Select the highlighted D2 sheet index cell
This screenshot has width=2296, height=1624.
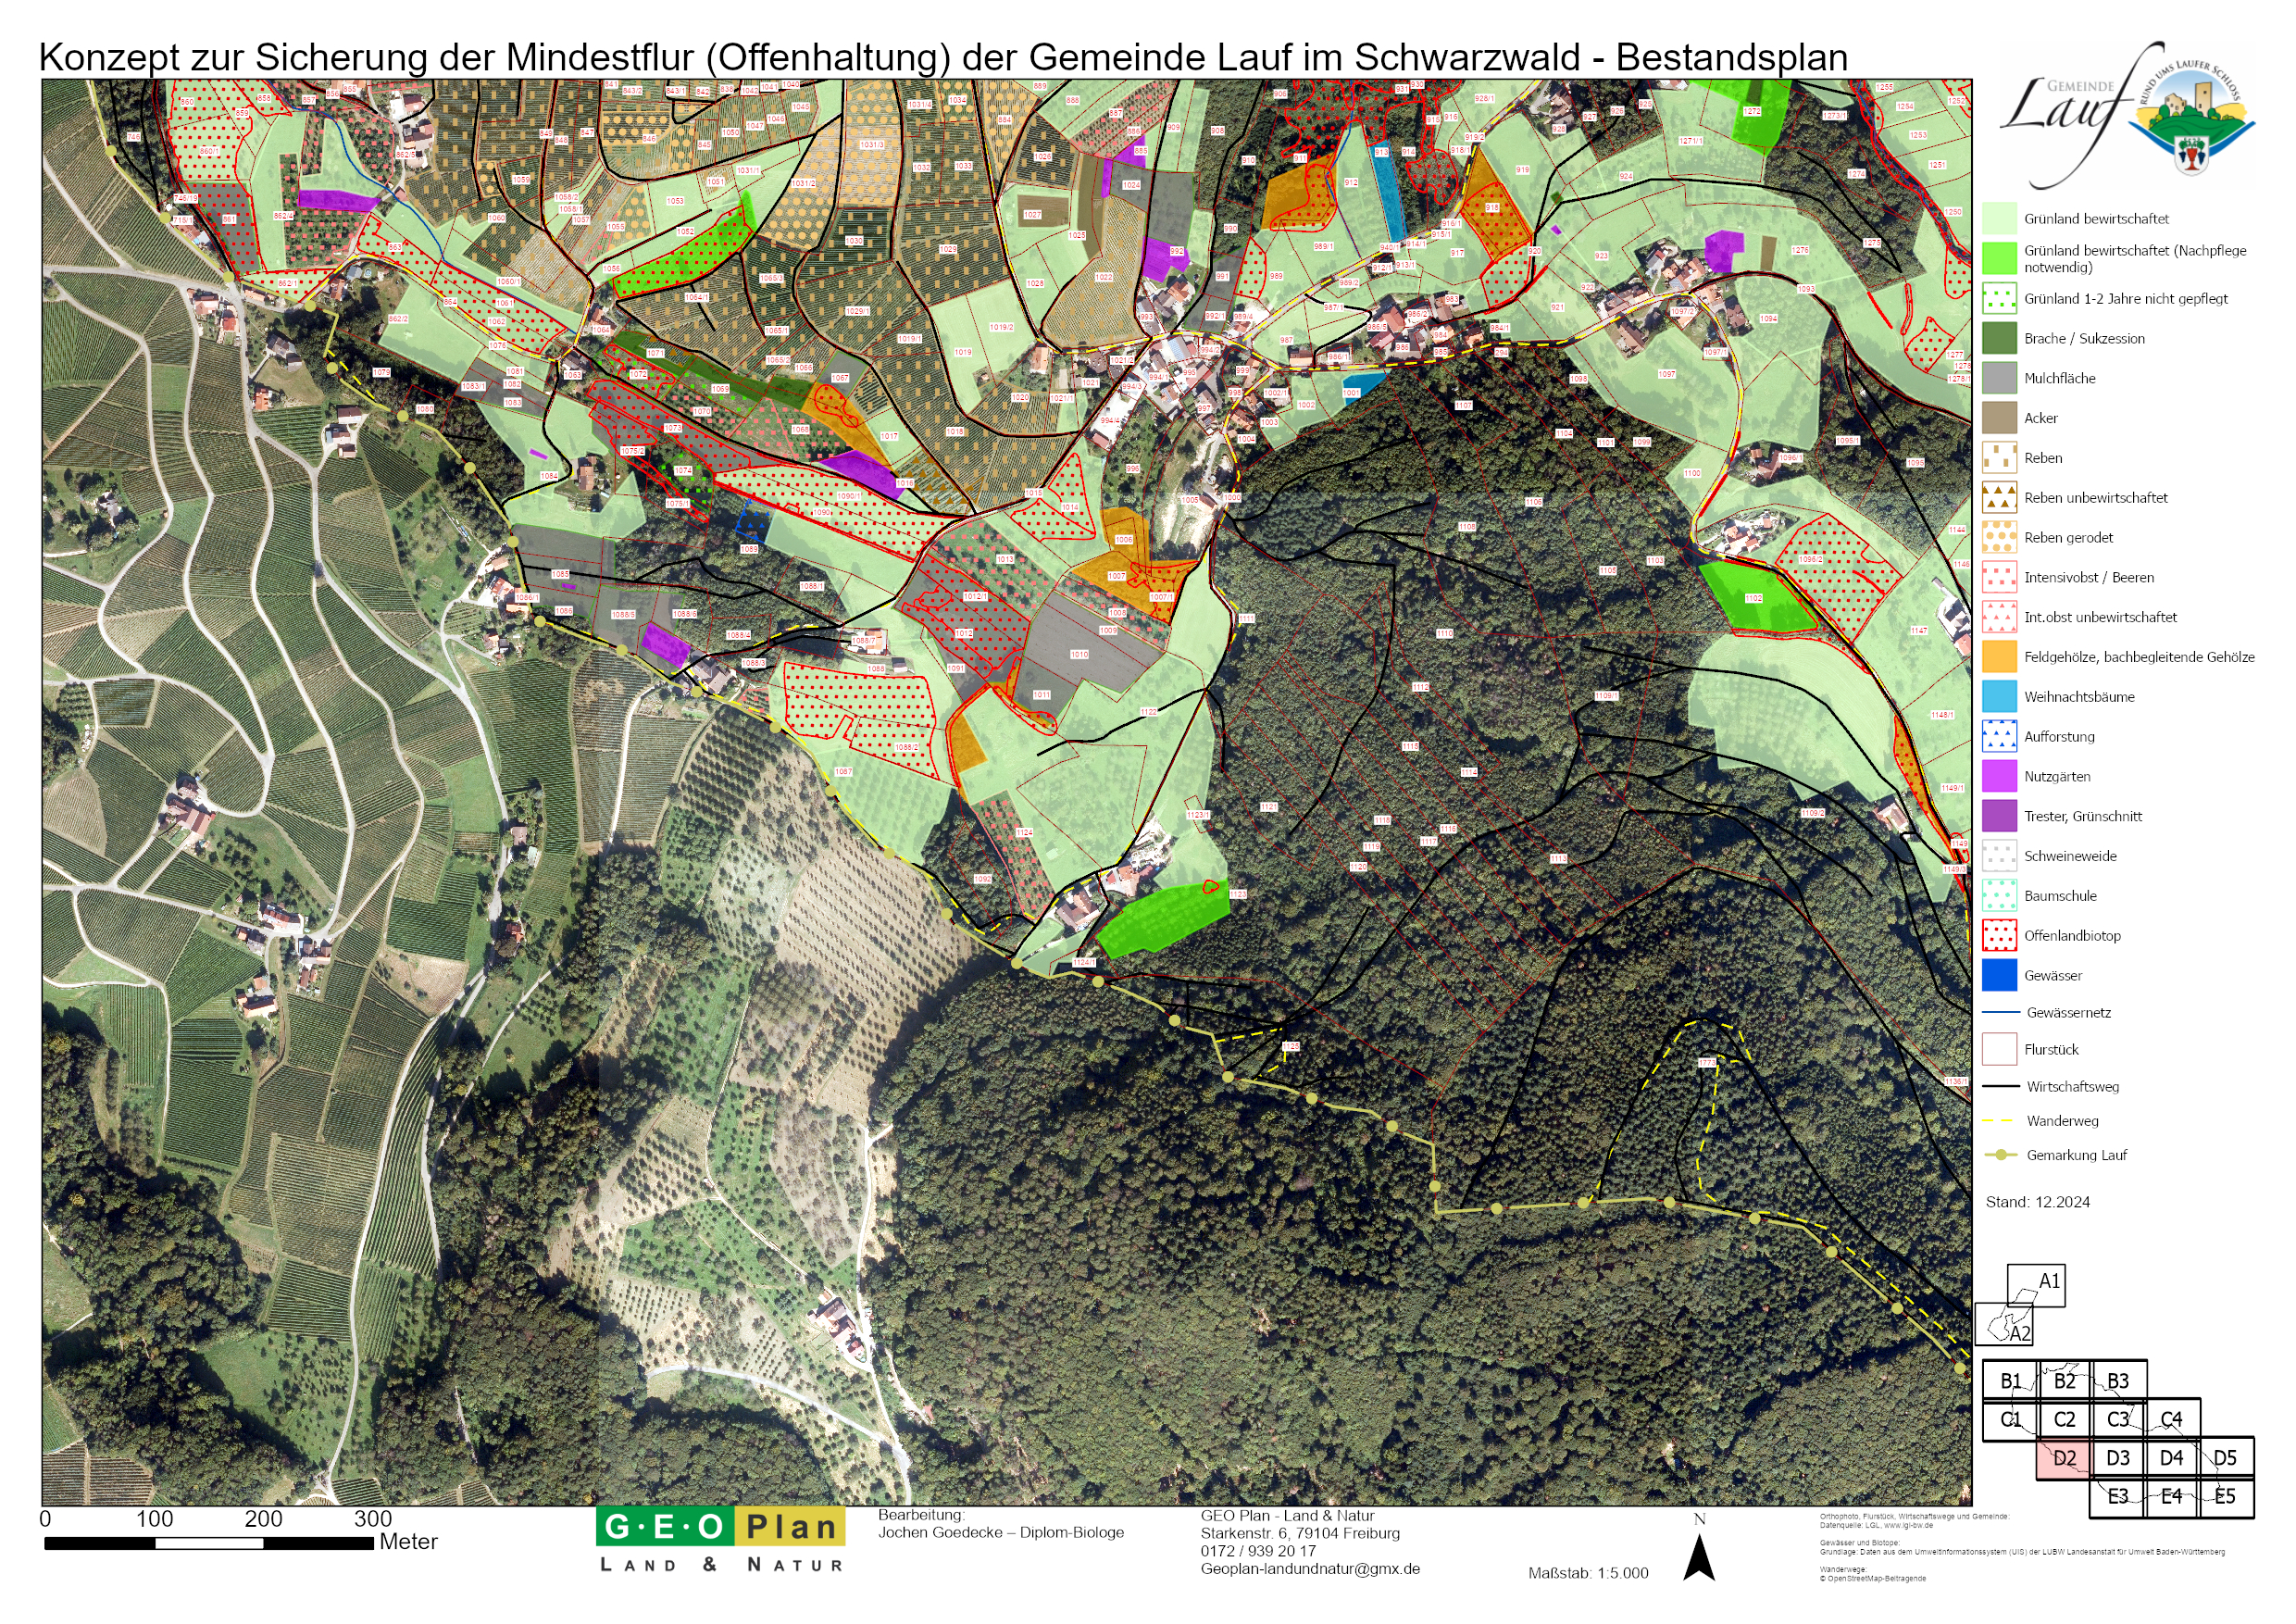pos(2062,1458)
